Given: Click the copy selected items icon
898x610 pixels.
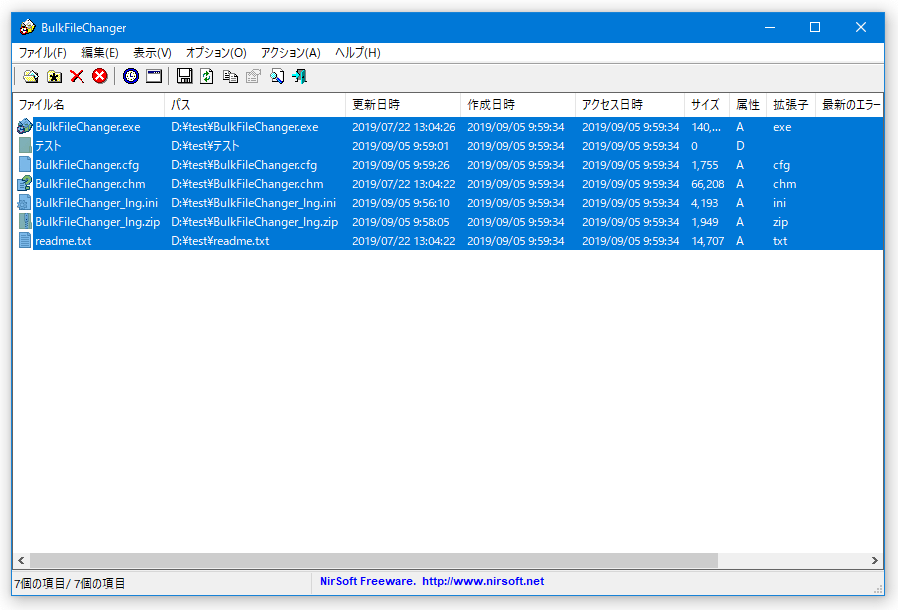Looking at the screenshot, I should (230, 76).
